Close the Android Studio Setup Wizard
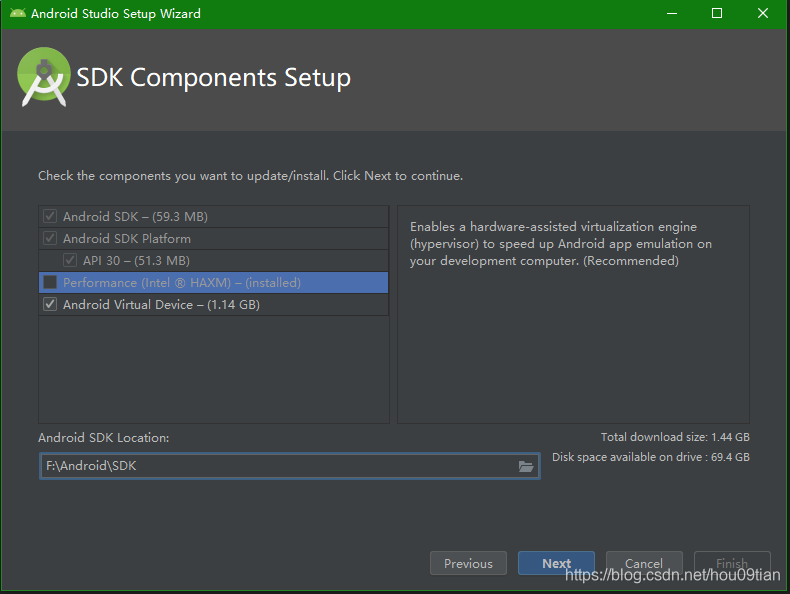This screenshot has height=594, width=790. point(763,14)
